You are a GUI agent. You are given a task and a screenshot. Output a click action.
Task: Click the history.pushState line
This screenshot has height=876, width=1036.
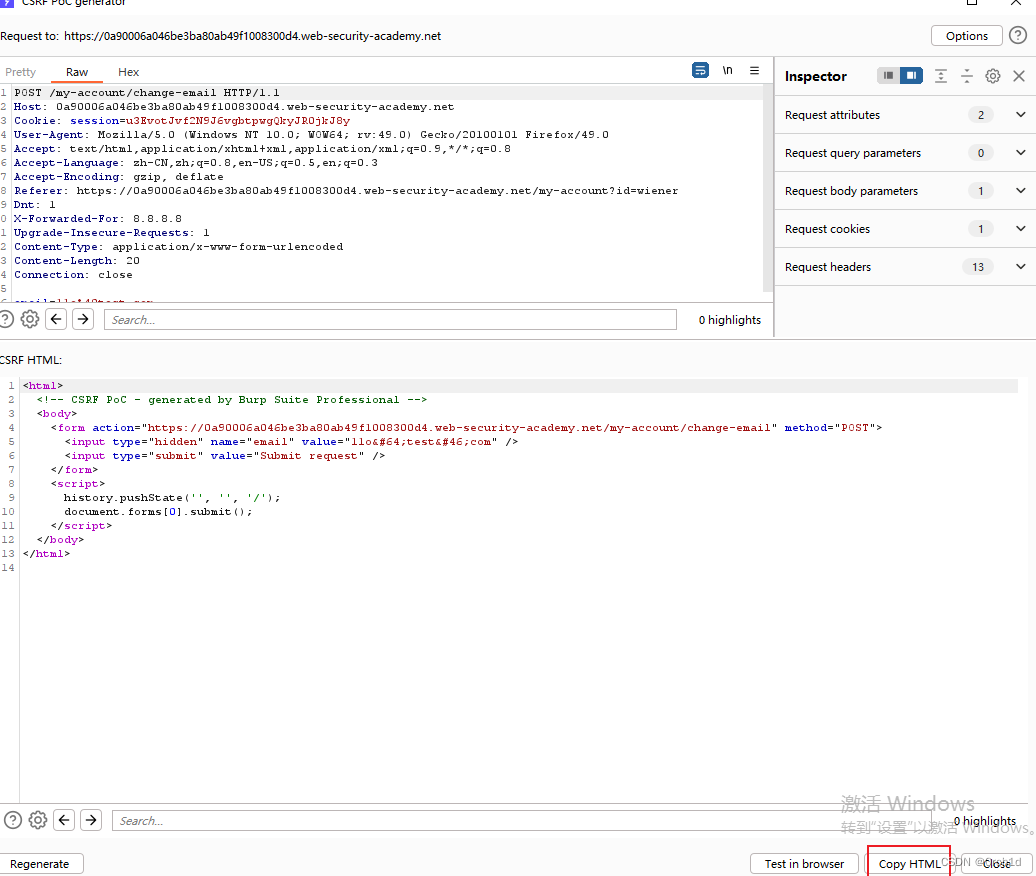(x=172, y=497)
